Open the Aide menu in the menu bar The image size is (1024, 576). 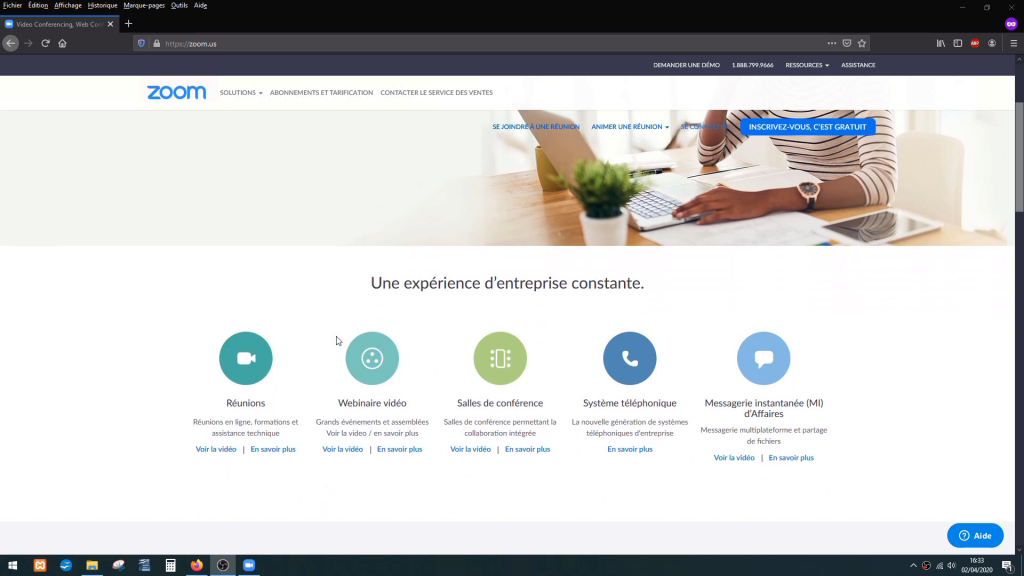pyautogui.click(x=200, y=5)
